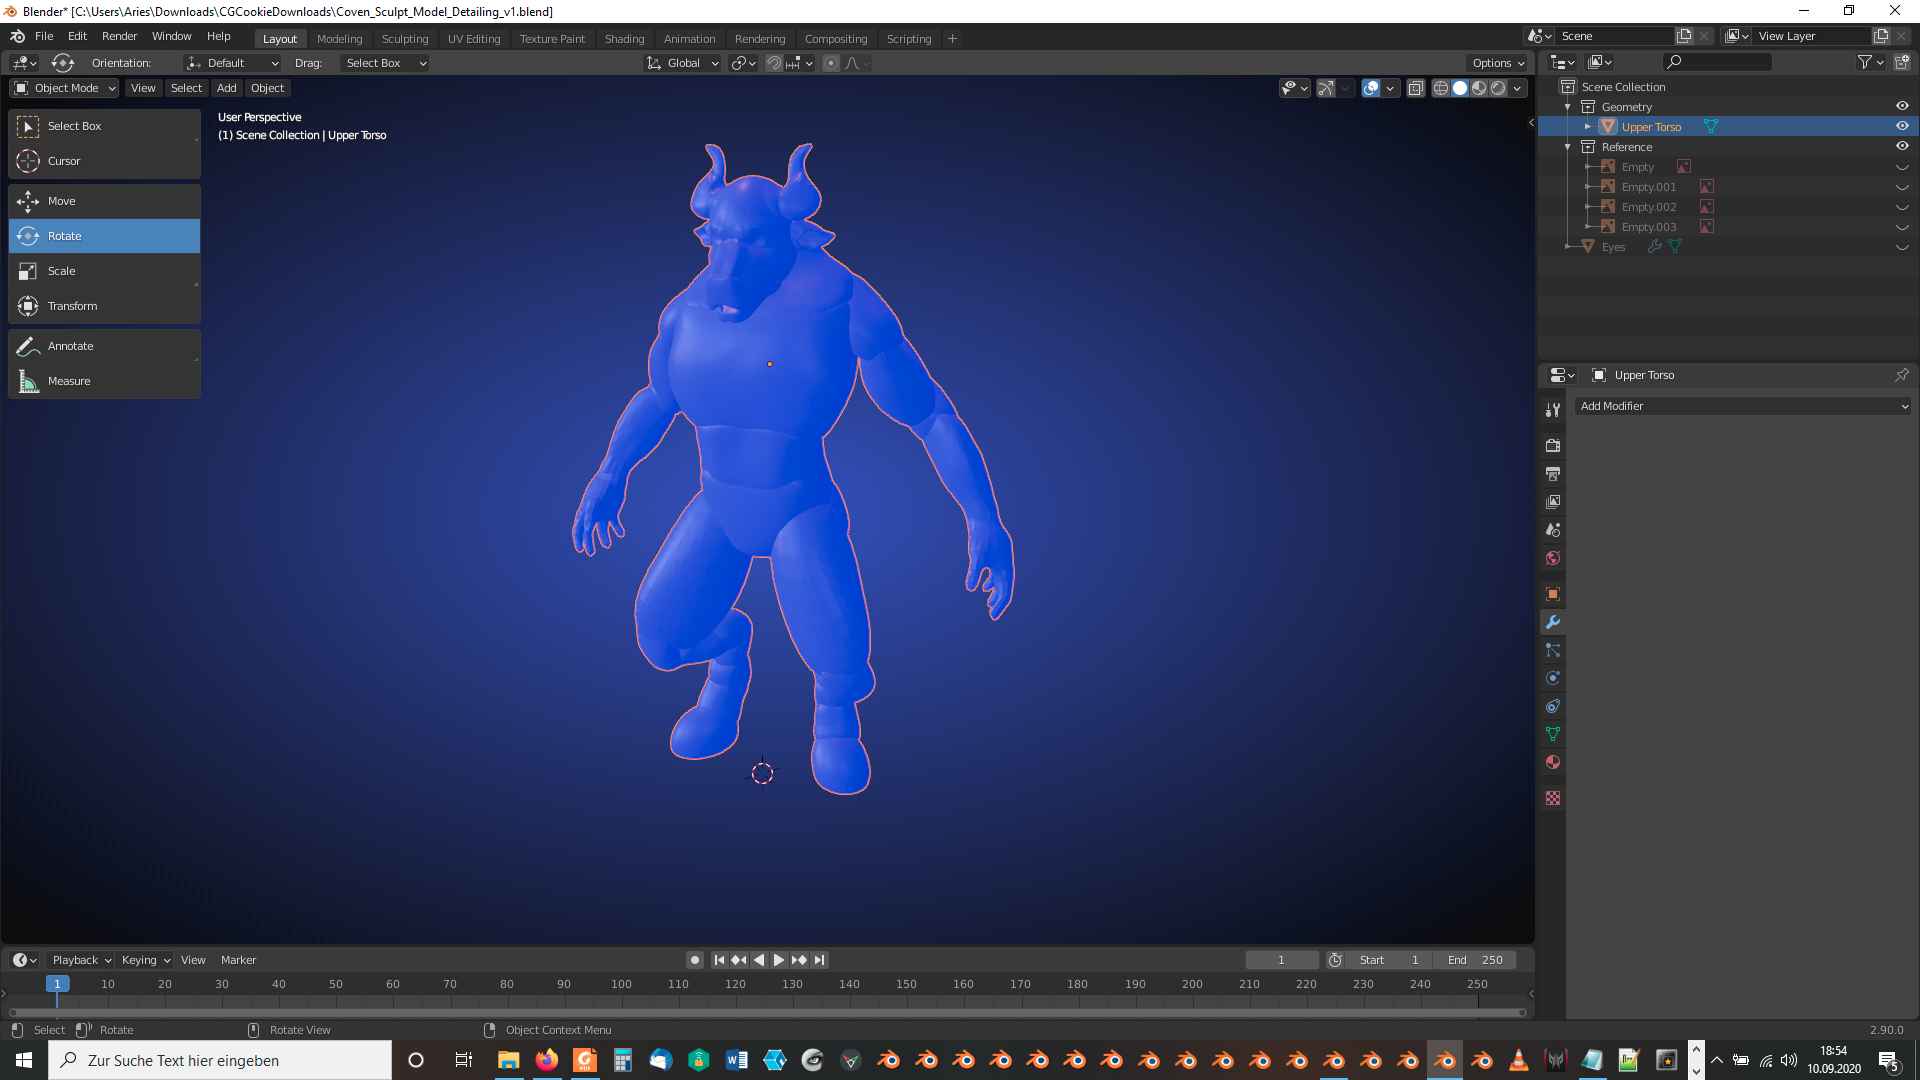Choose the Cursor tool
1920x1080 pixels.
(64, 161)
